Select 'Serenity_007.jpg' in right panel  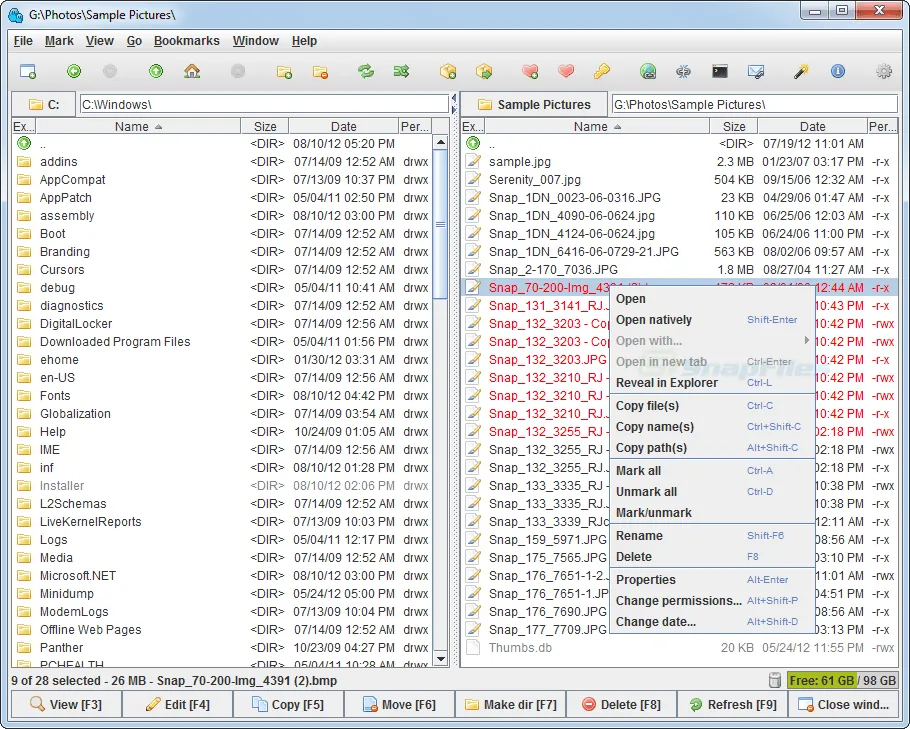pos(679,179)
